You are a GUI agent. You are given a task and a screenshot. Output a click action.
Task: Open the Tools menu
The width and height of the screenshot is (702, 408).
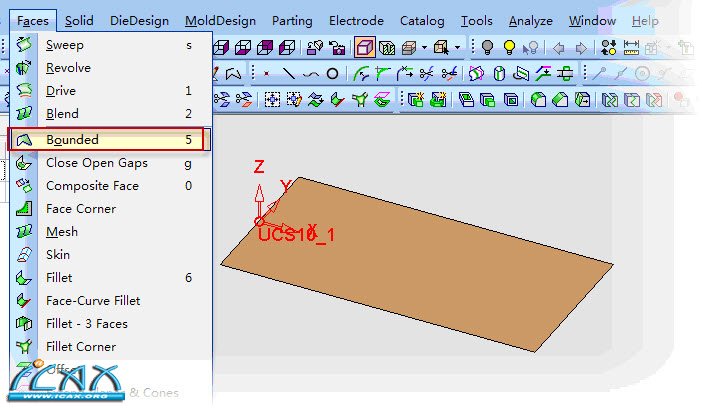pos(476,21)
